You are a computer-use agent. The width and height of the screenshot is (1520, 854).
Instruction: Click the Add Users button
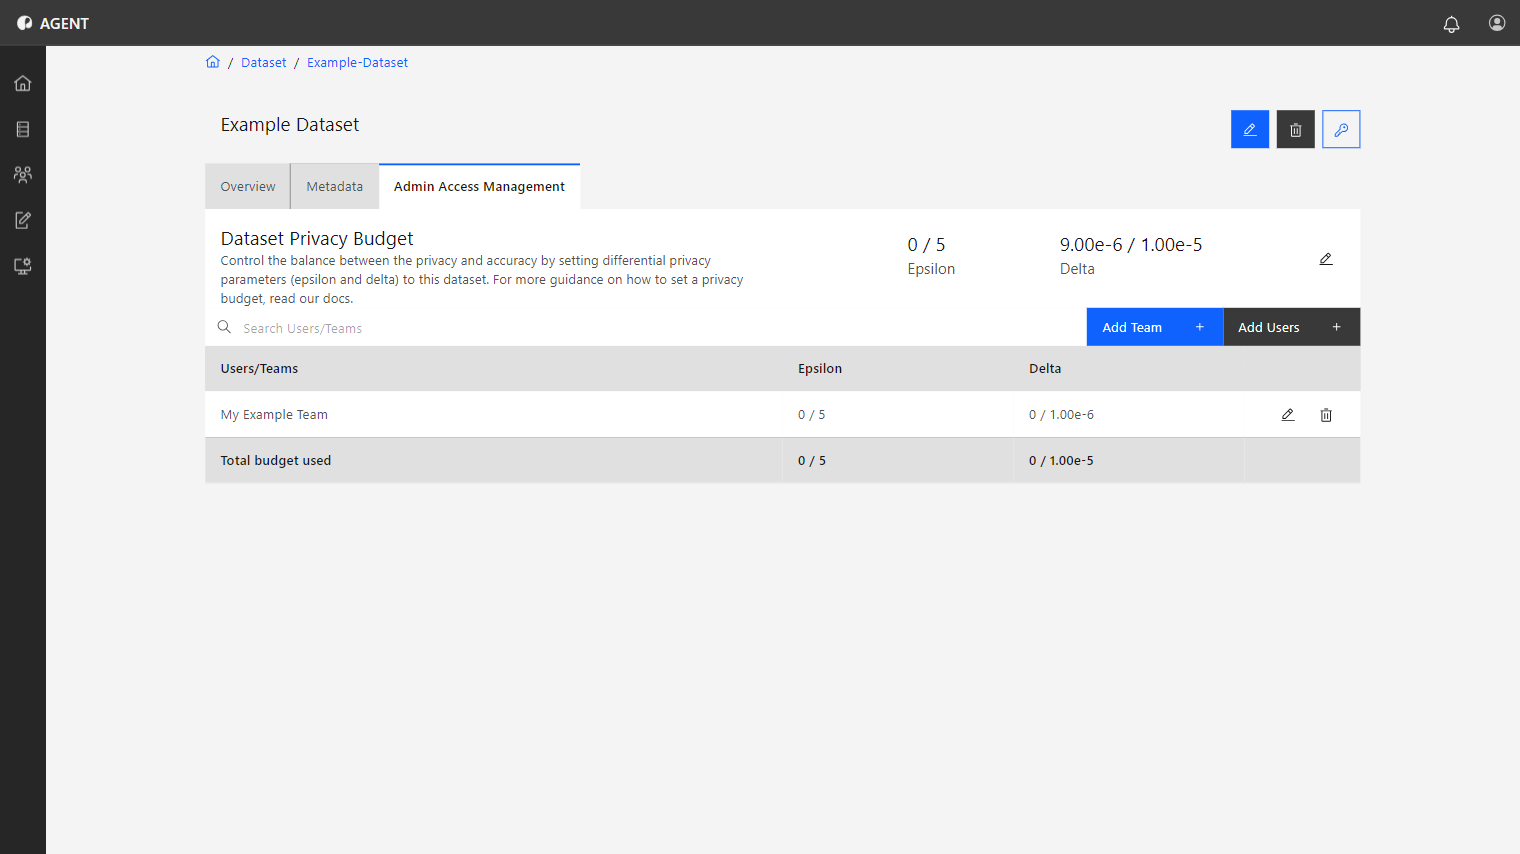coord(1292,327)
